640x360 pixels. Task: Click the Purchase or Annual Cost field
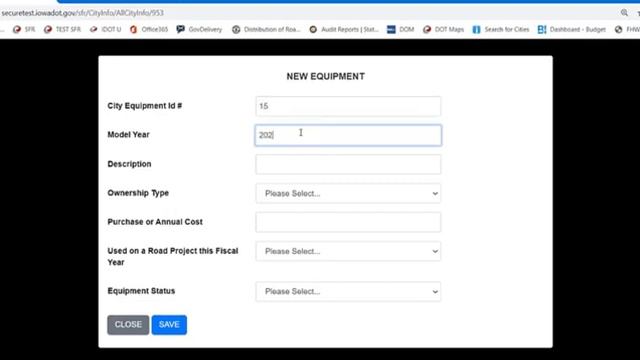348,222
